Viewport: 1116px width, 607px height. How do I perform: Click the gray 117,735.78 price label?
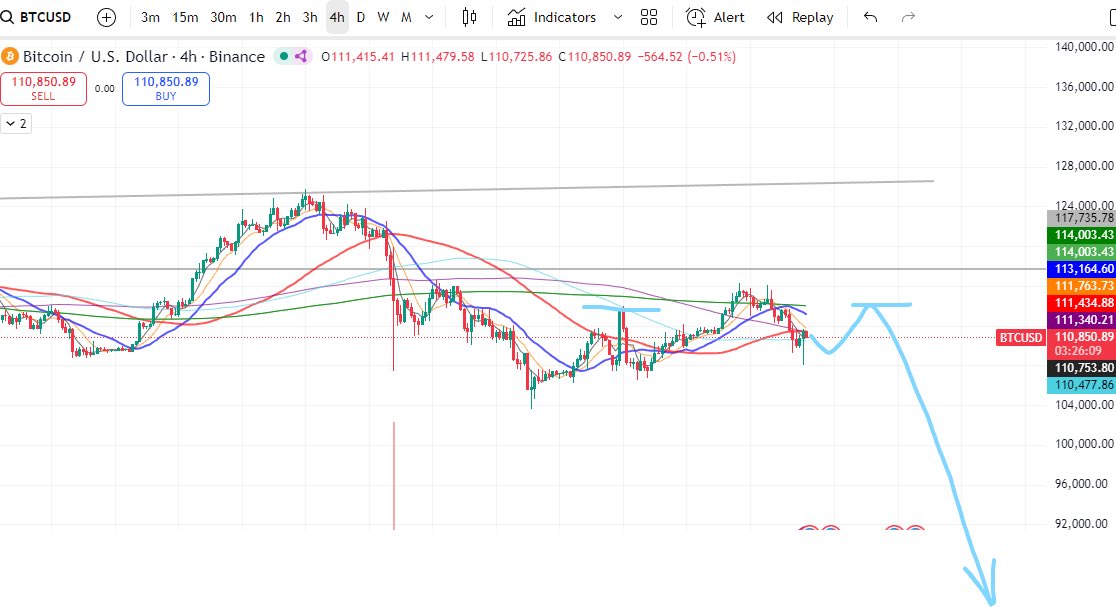click(x=1081, y=218)
